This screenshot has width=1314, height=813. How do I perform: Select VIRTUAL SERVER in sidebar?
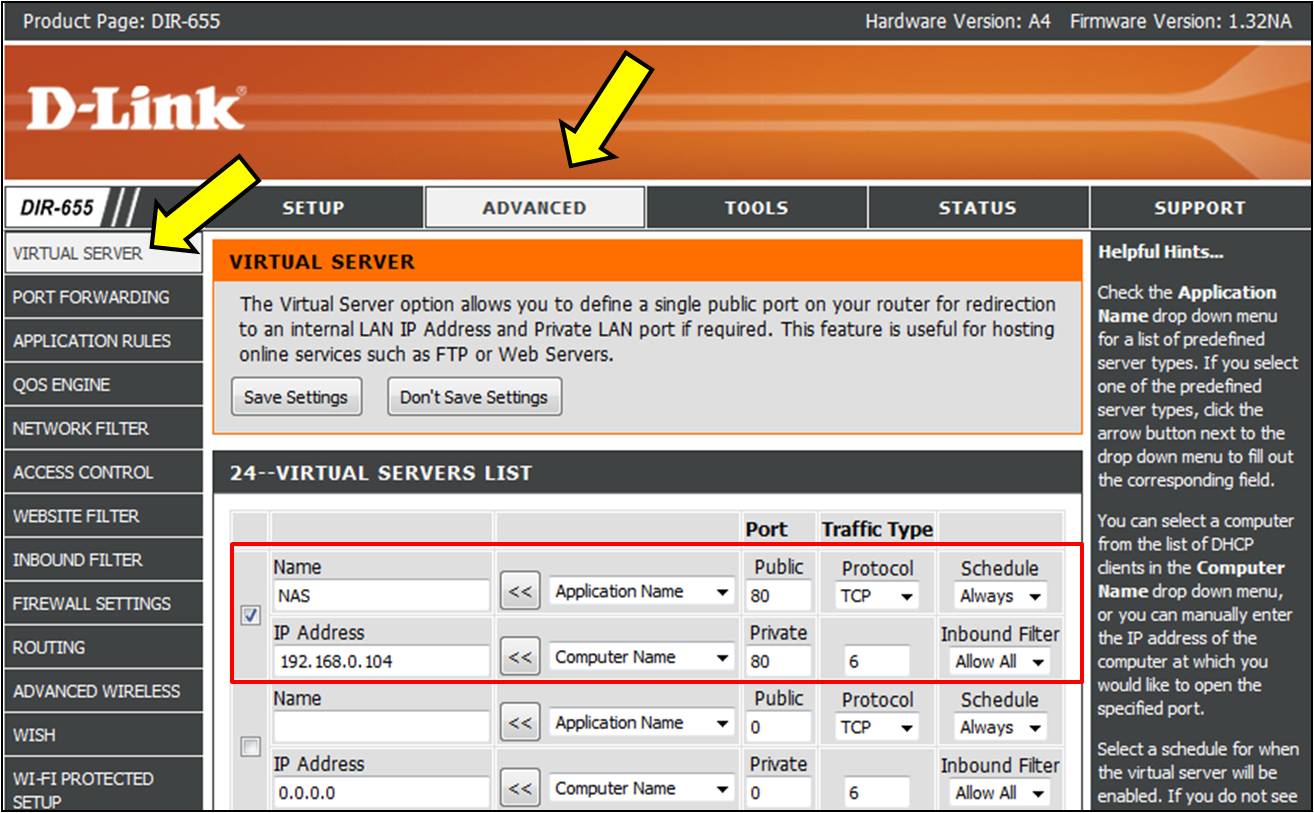pyautogui.click(x=103, y=254)
